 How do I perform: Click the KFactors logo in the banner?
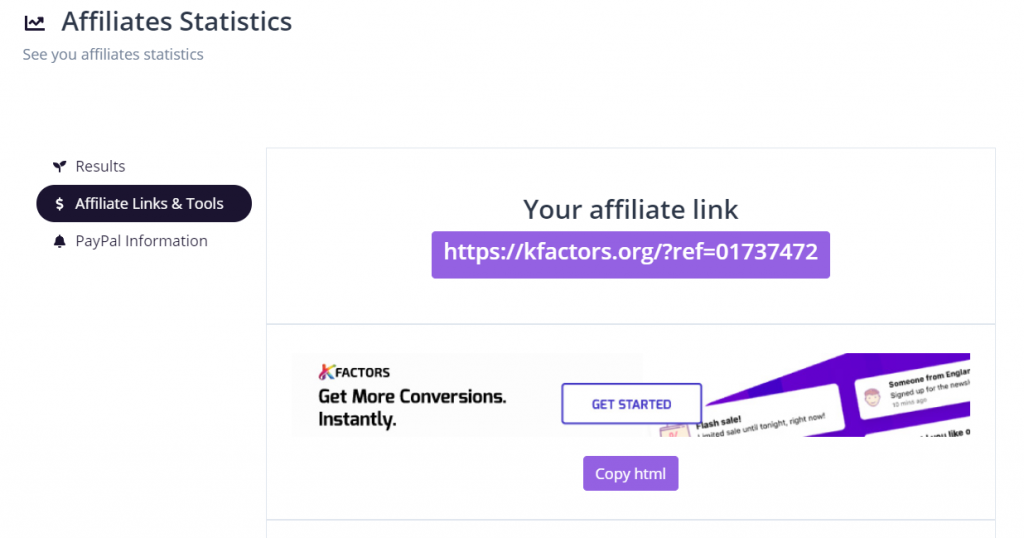[x=354, y=372]
